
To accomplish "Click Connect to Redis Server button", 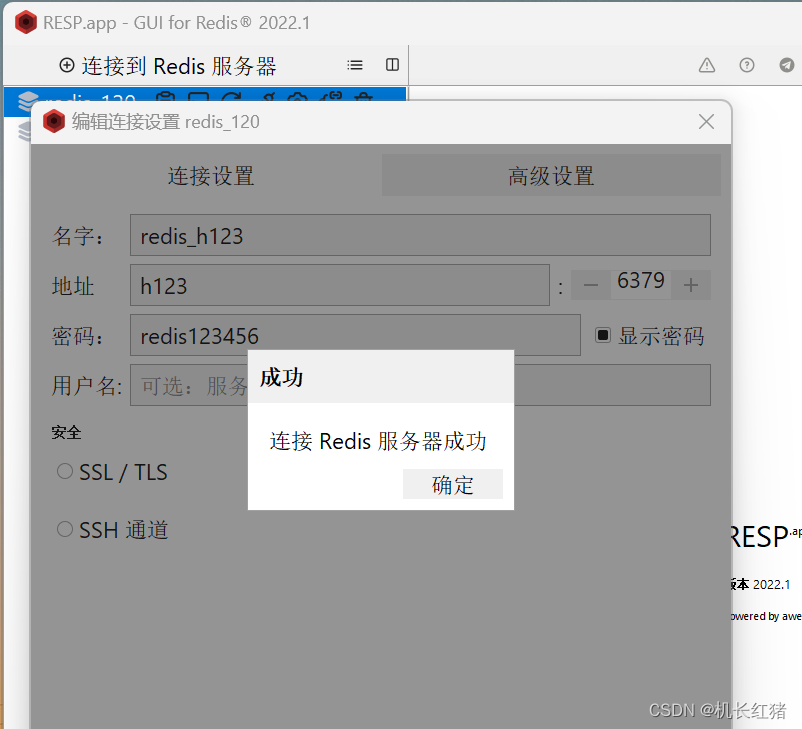I will pos(168,66).
